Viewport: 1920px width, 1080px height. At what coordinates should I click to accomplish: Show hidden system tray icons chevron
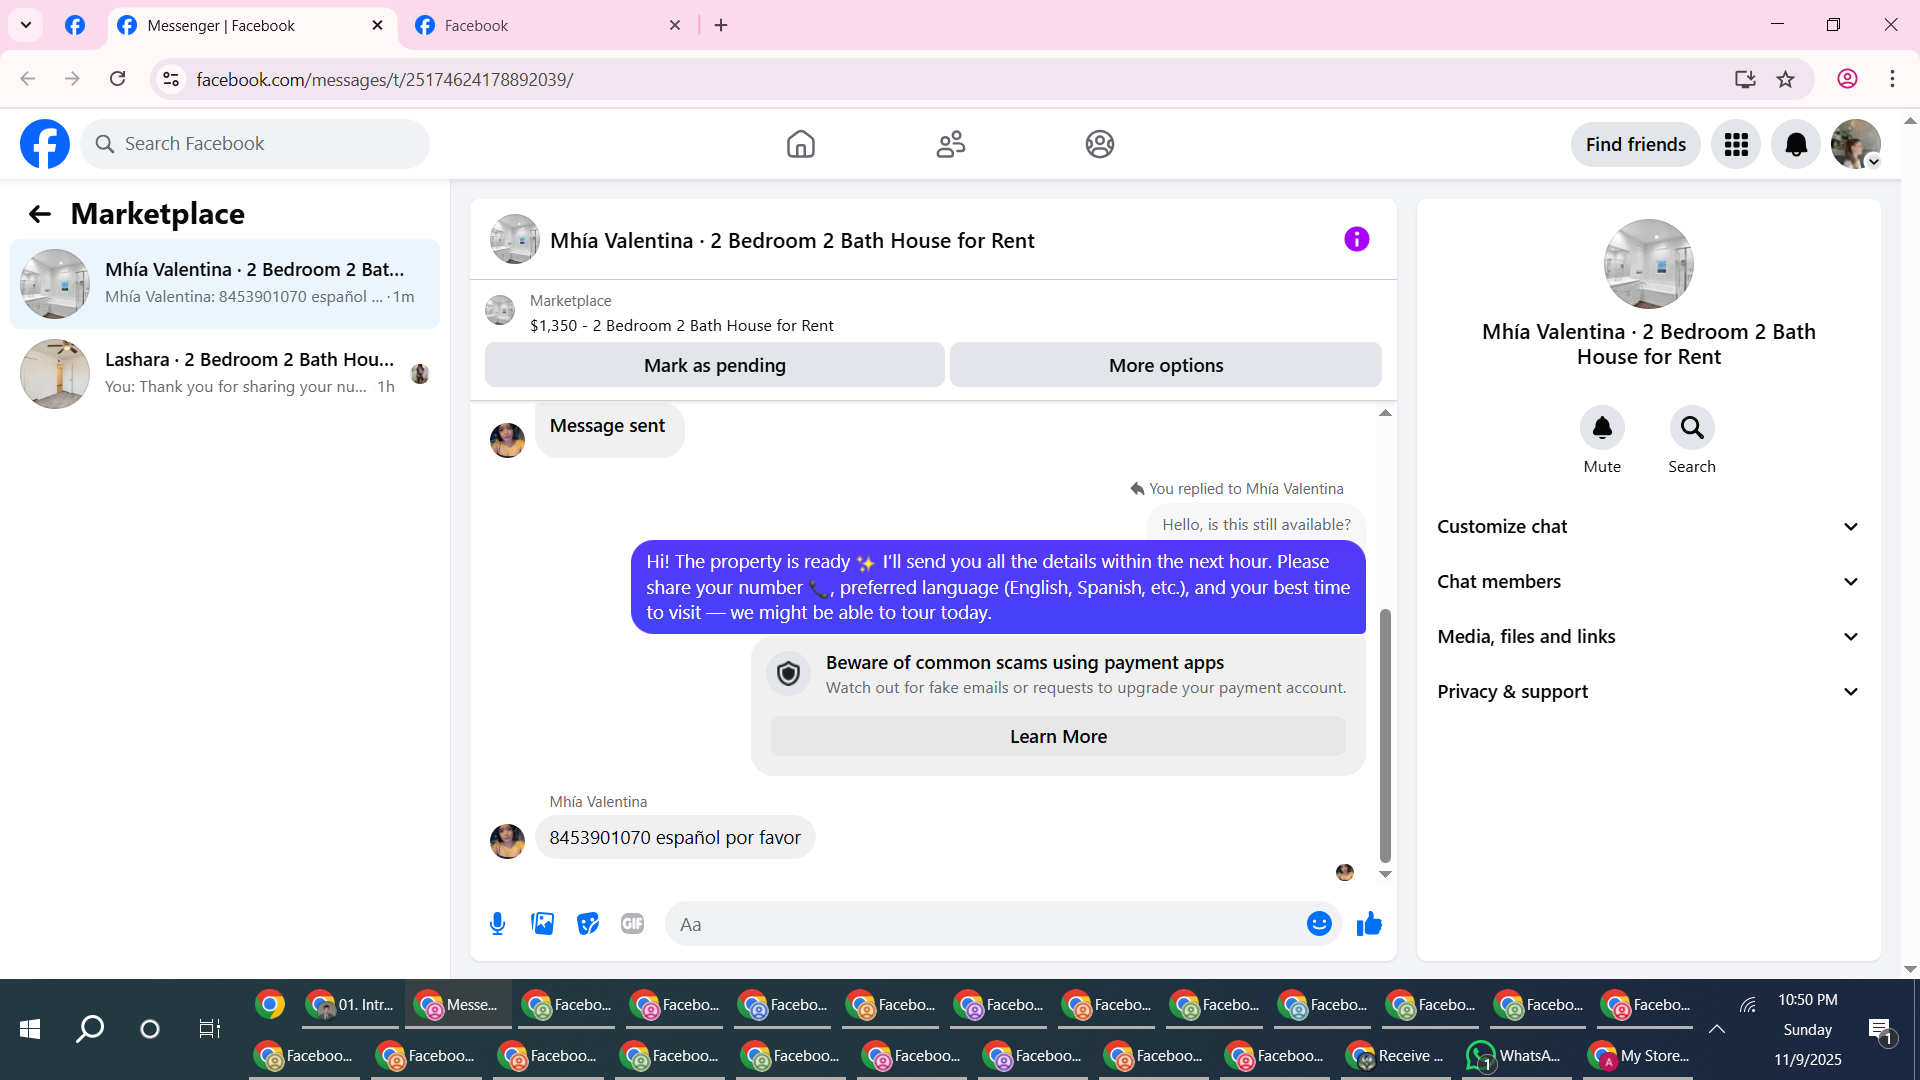pyautogui.click(x=1716, y=1029)
